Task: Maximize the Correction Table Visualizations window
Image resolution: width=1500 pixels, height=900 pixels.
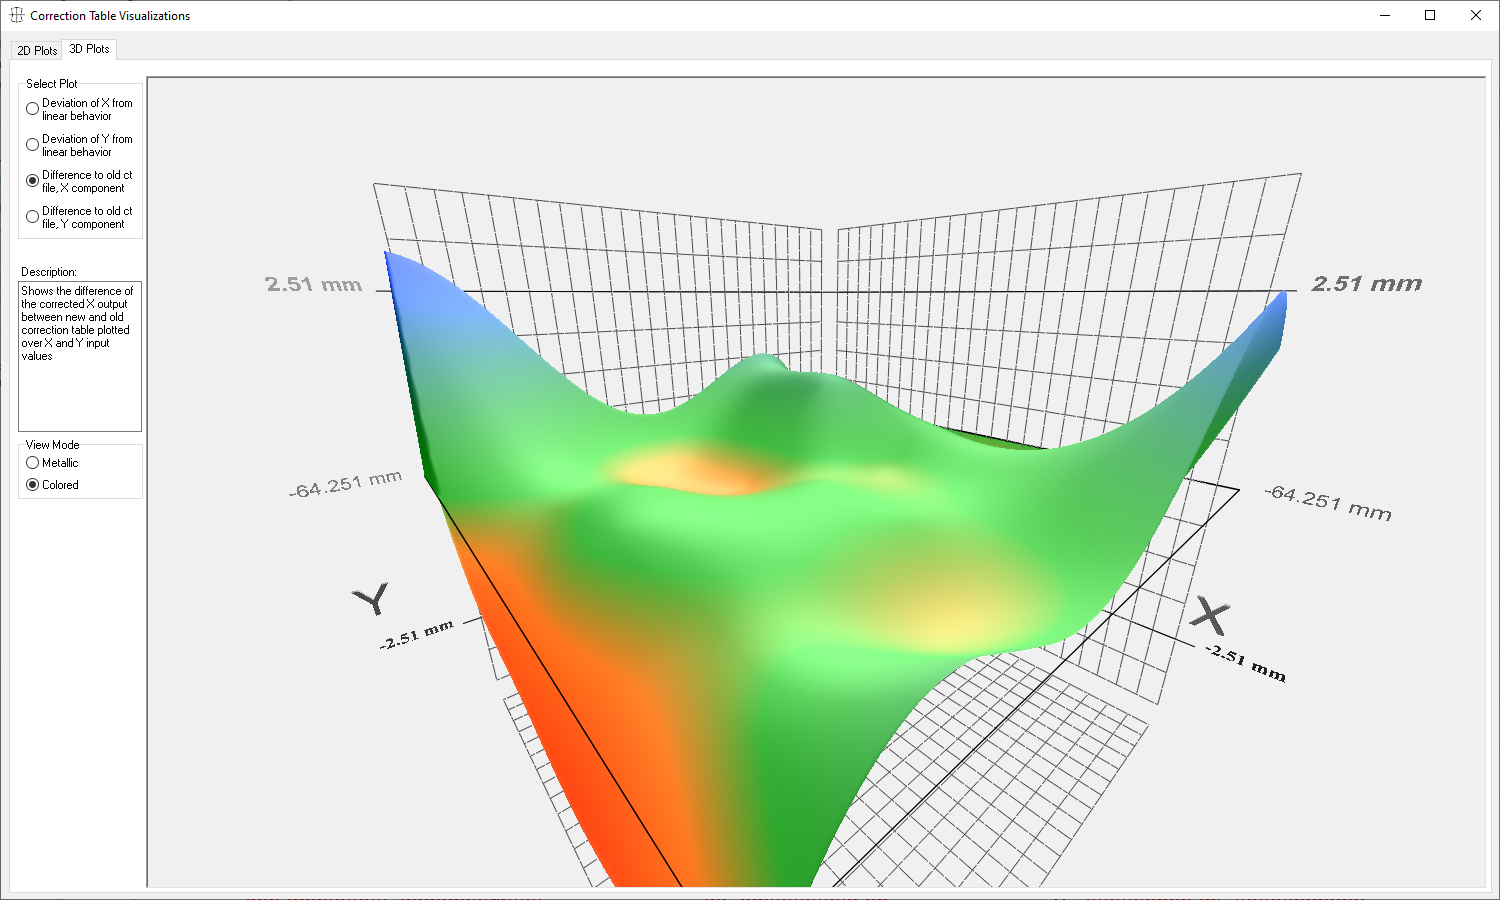Action: click(x=1430, y=15)
